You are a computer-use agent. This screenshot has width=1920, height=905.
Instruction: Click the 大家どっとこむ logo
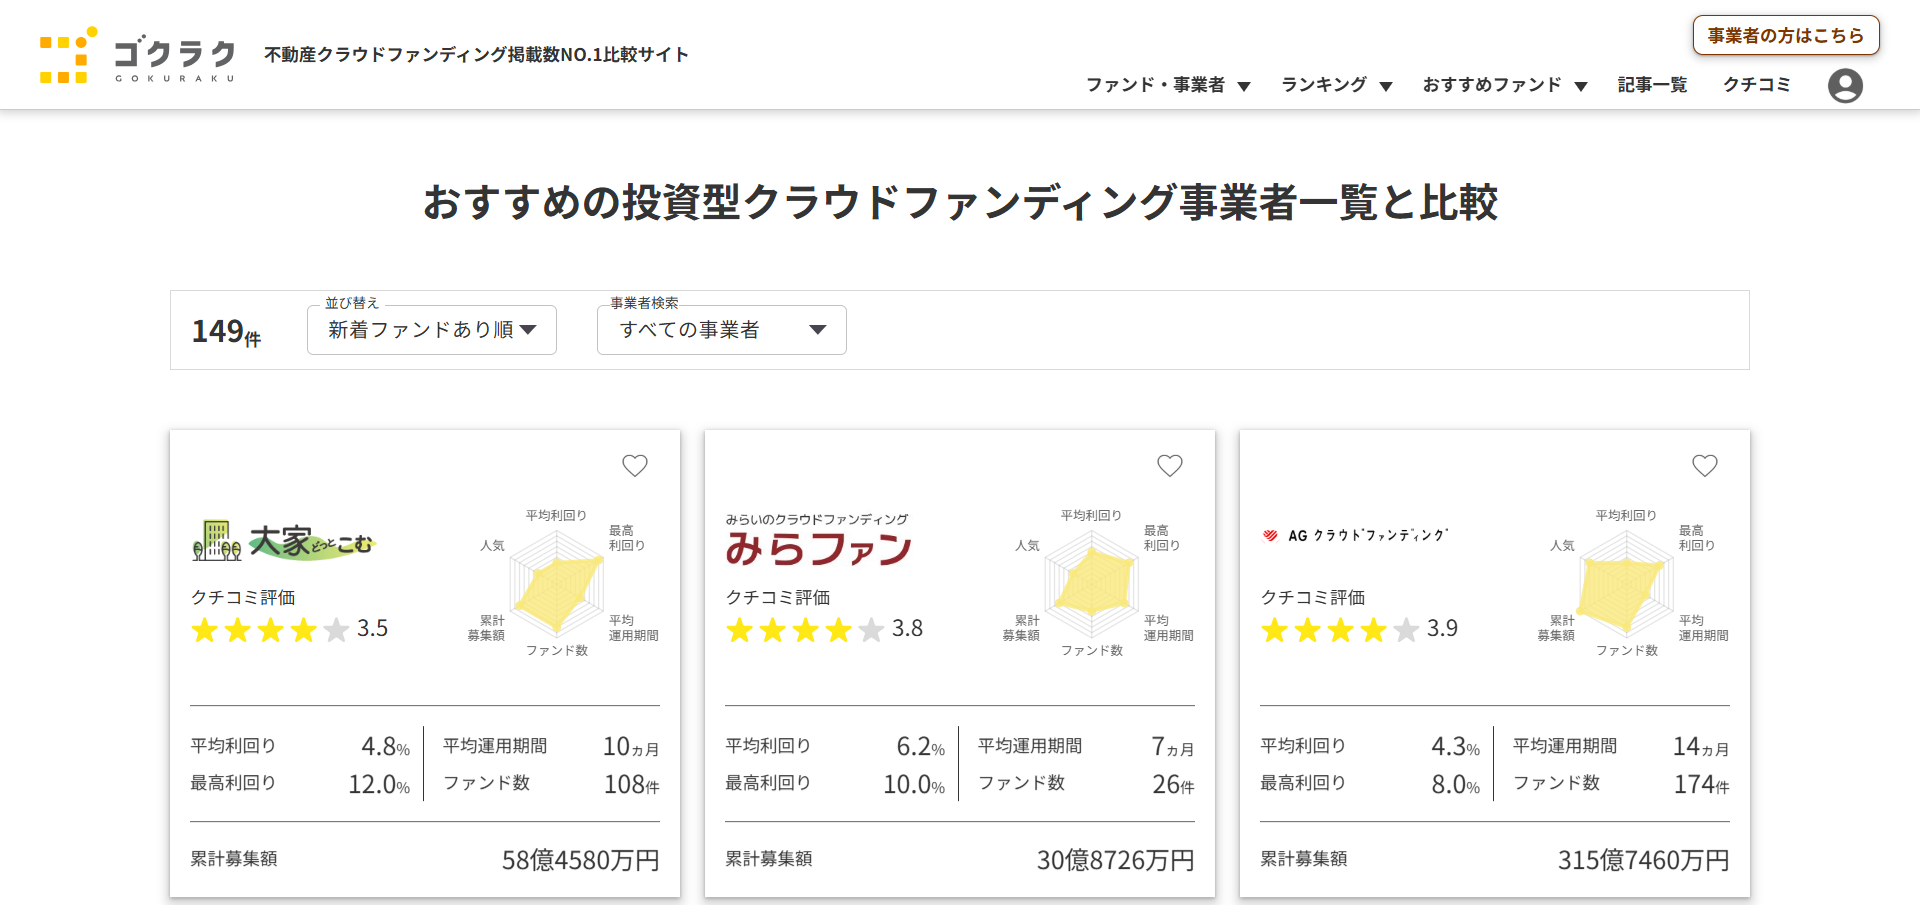click(x=283, y=542)
